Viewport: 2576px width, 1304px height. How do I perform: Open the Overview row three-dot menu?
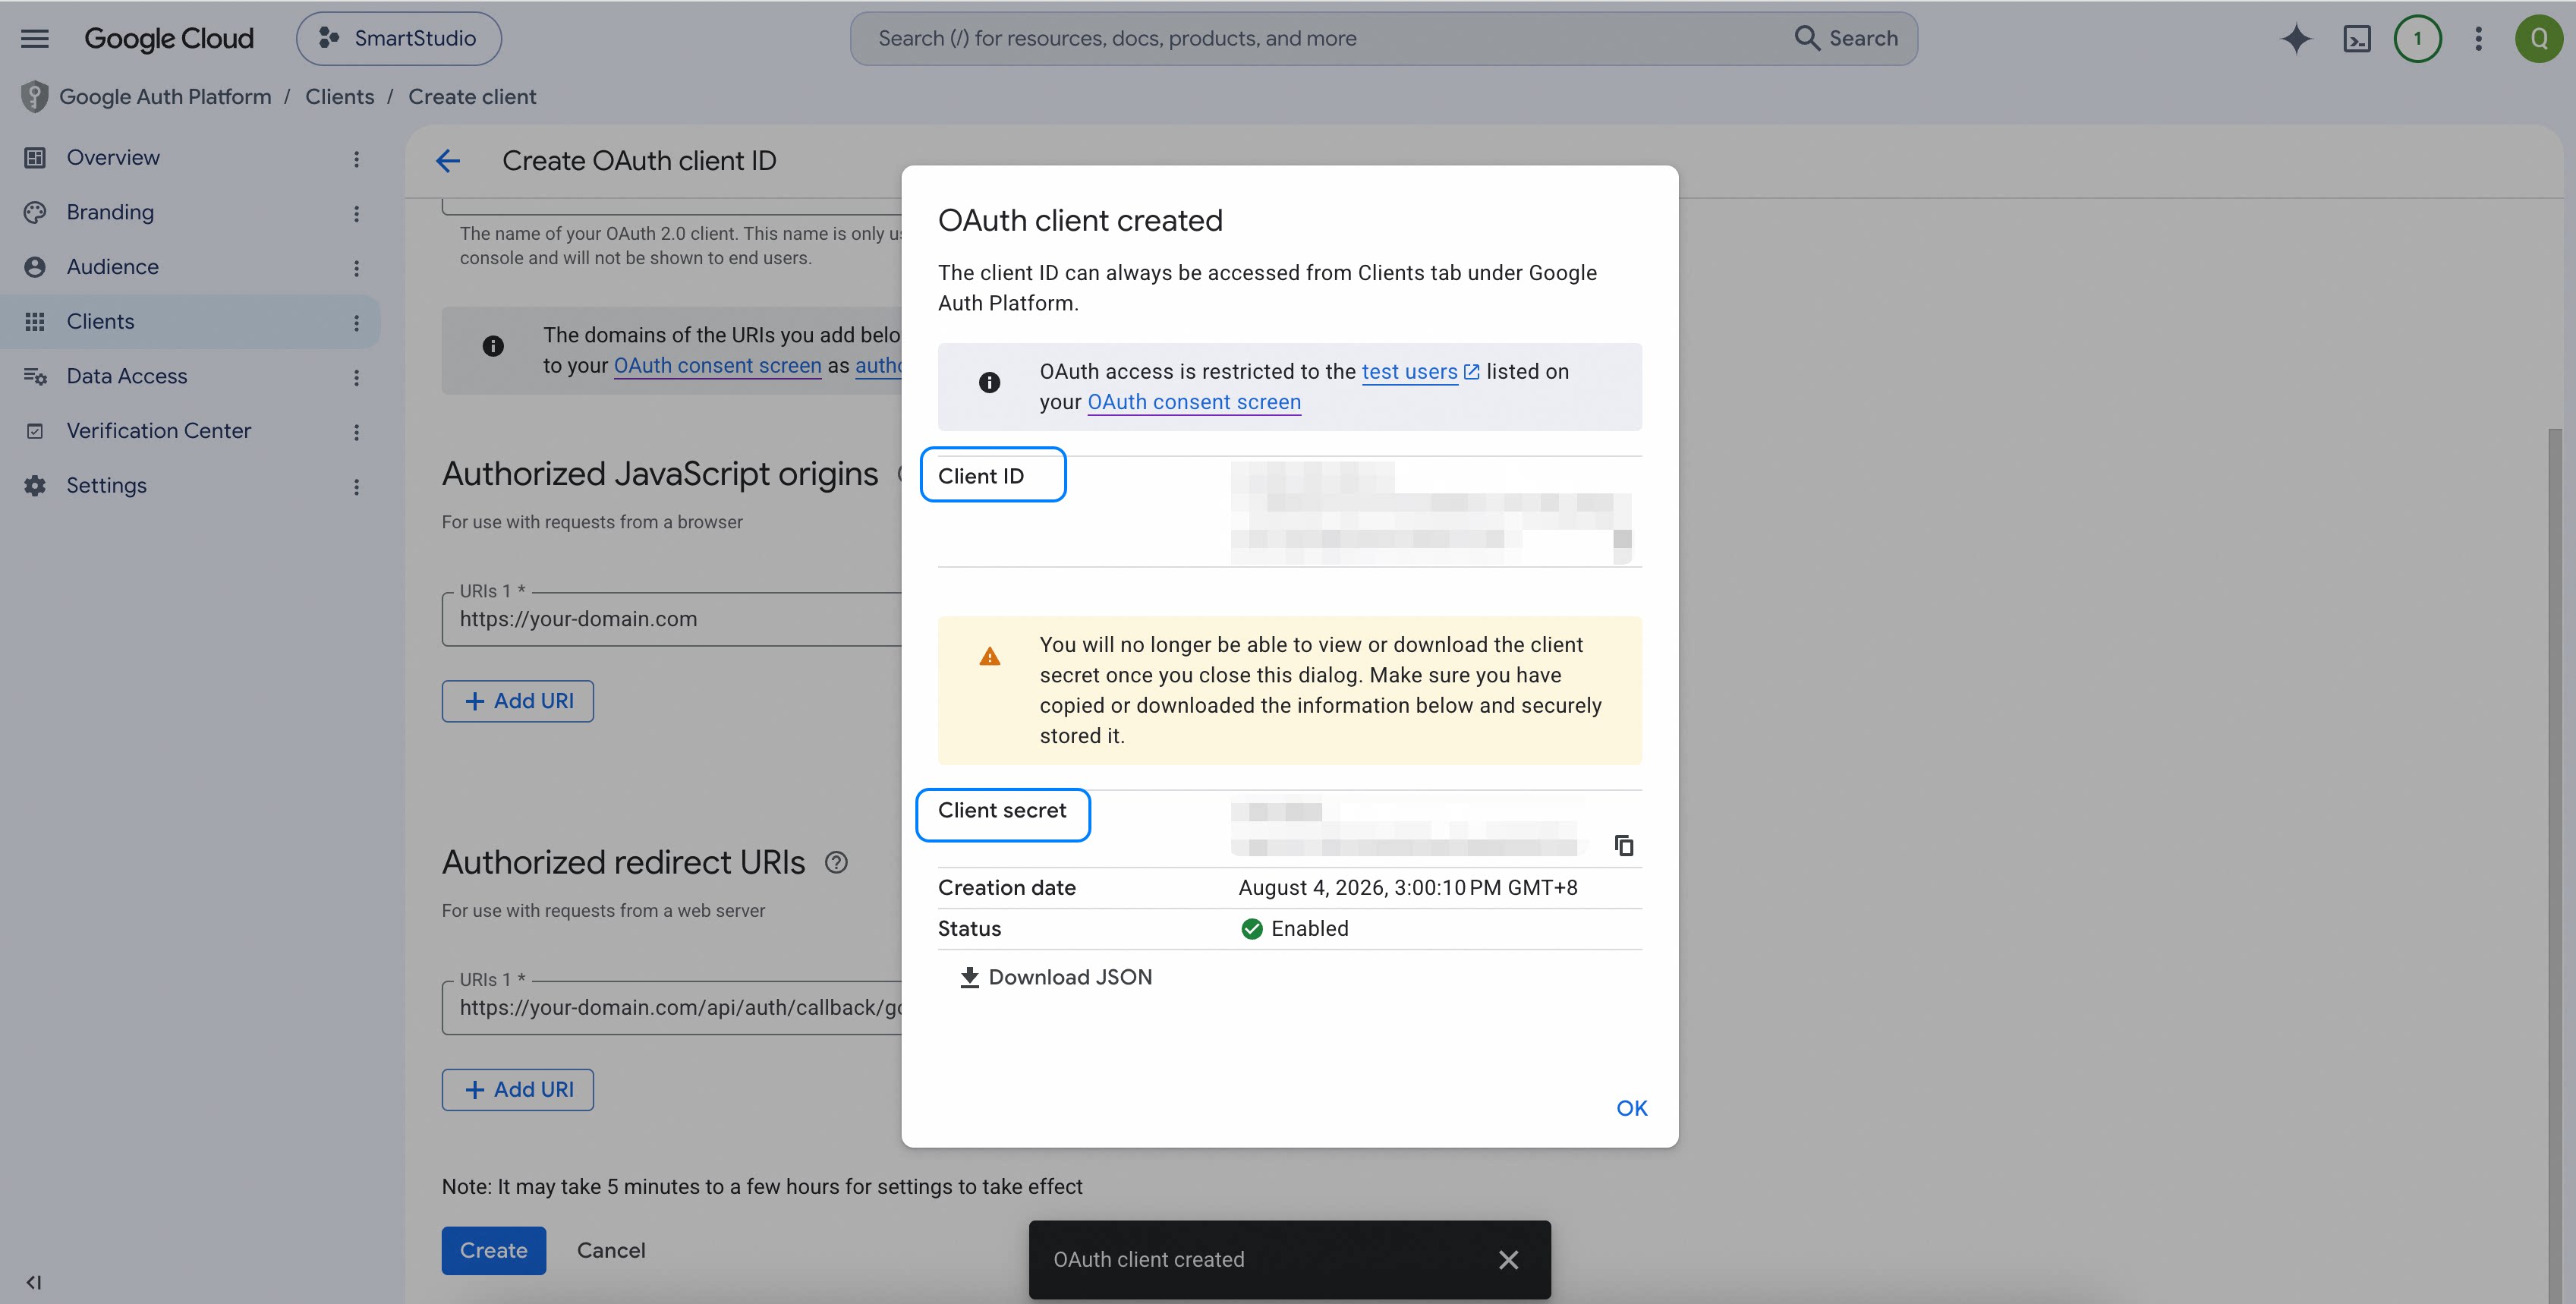pos(356,159)
